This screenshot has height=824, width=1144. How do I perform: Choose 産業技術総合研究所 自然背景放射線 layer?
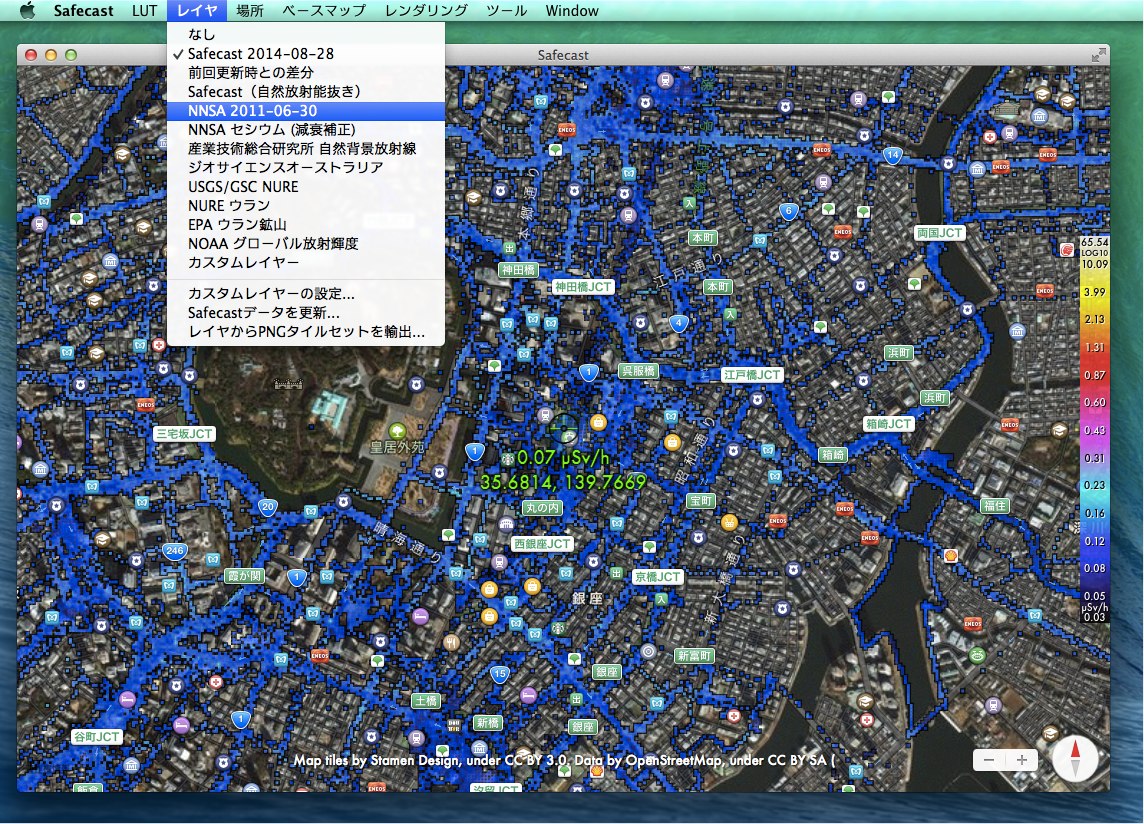click(x=306, y=148)
